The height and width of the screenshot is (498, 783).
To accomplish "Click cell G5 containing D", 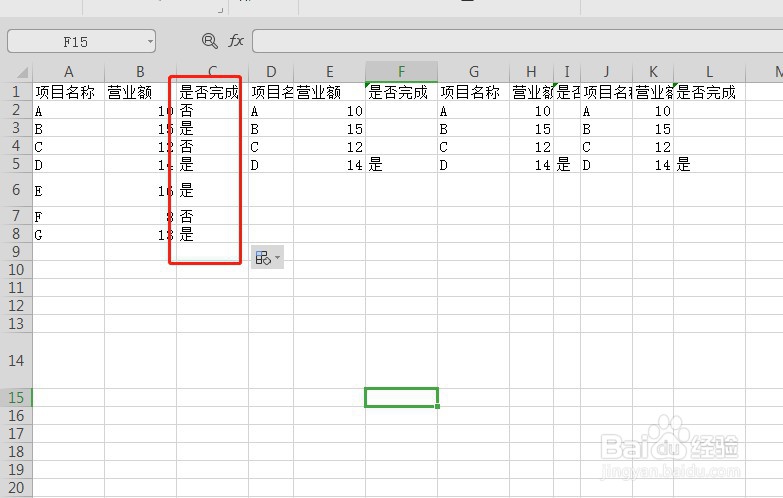I will click(x=473, y=164).
